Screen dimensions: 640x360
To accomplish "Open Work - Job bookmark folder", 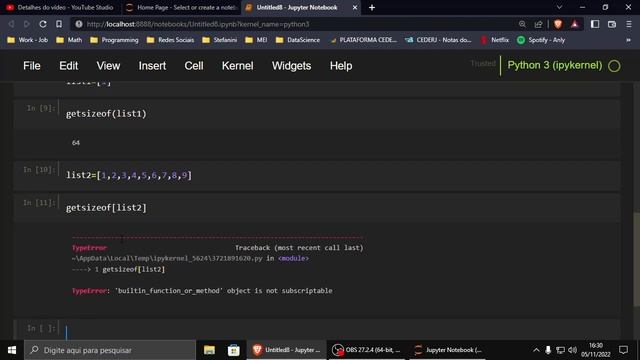I will (x=27, y=40).
